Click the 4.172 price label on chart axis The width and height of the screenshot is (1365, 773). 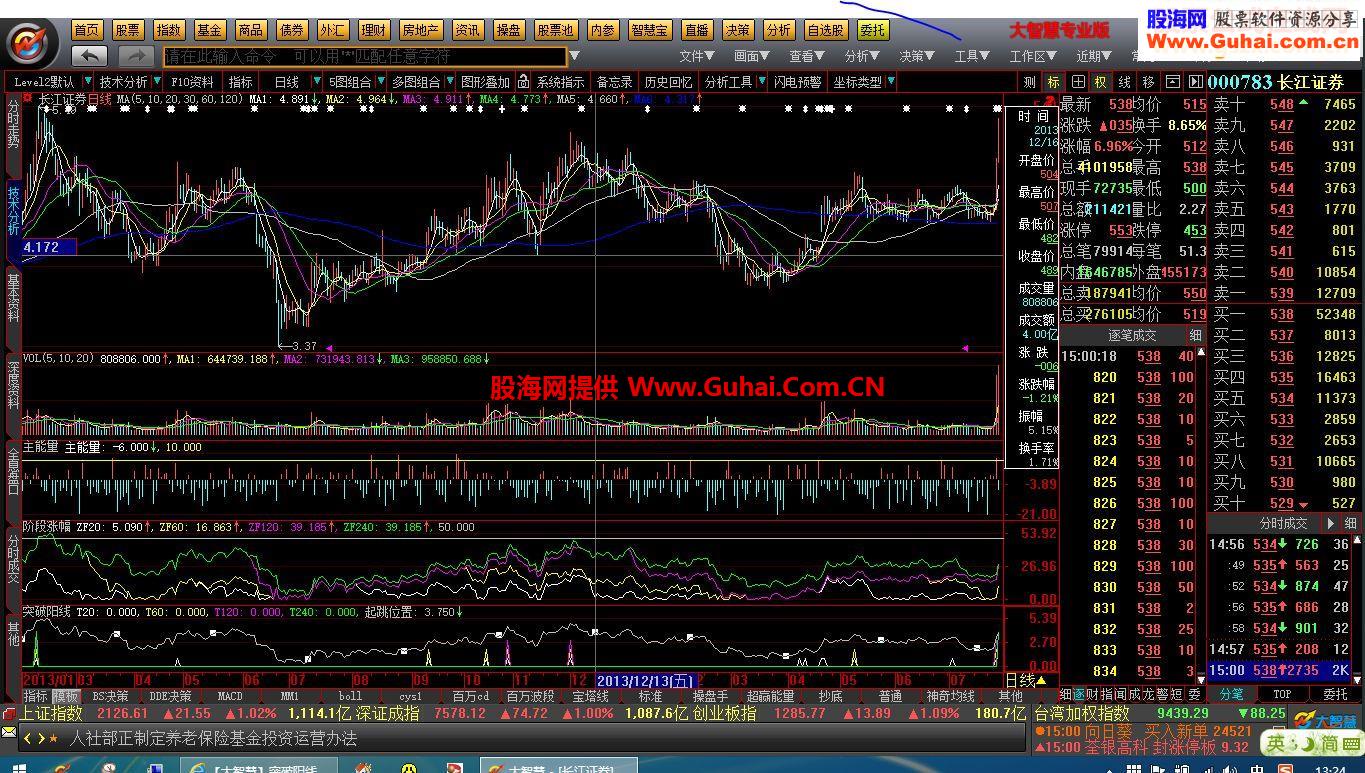click(48, 246)
